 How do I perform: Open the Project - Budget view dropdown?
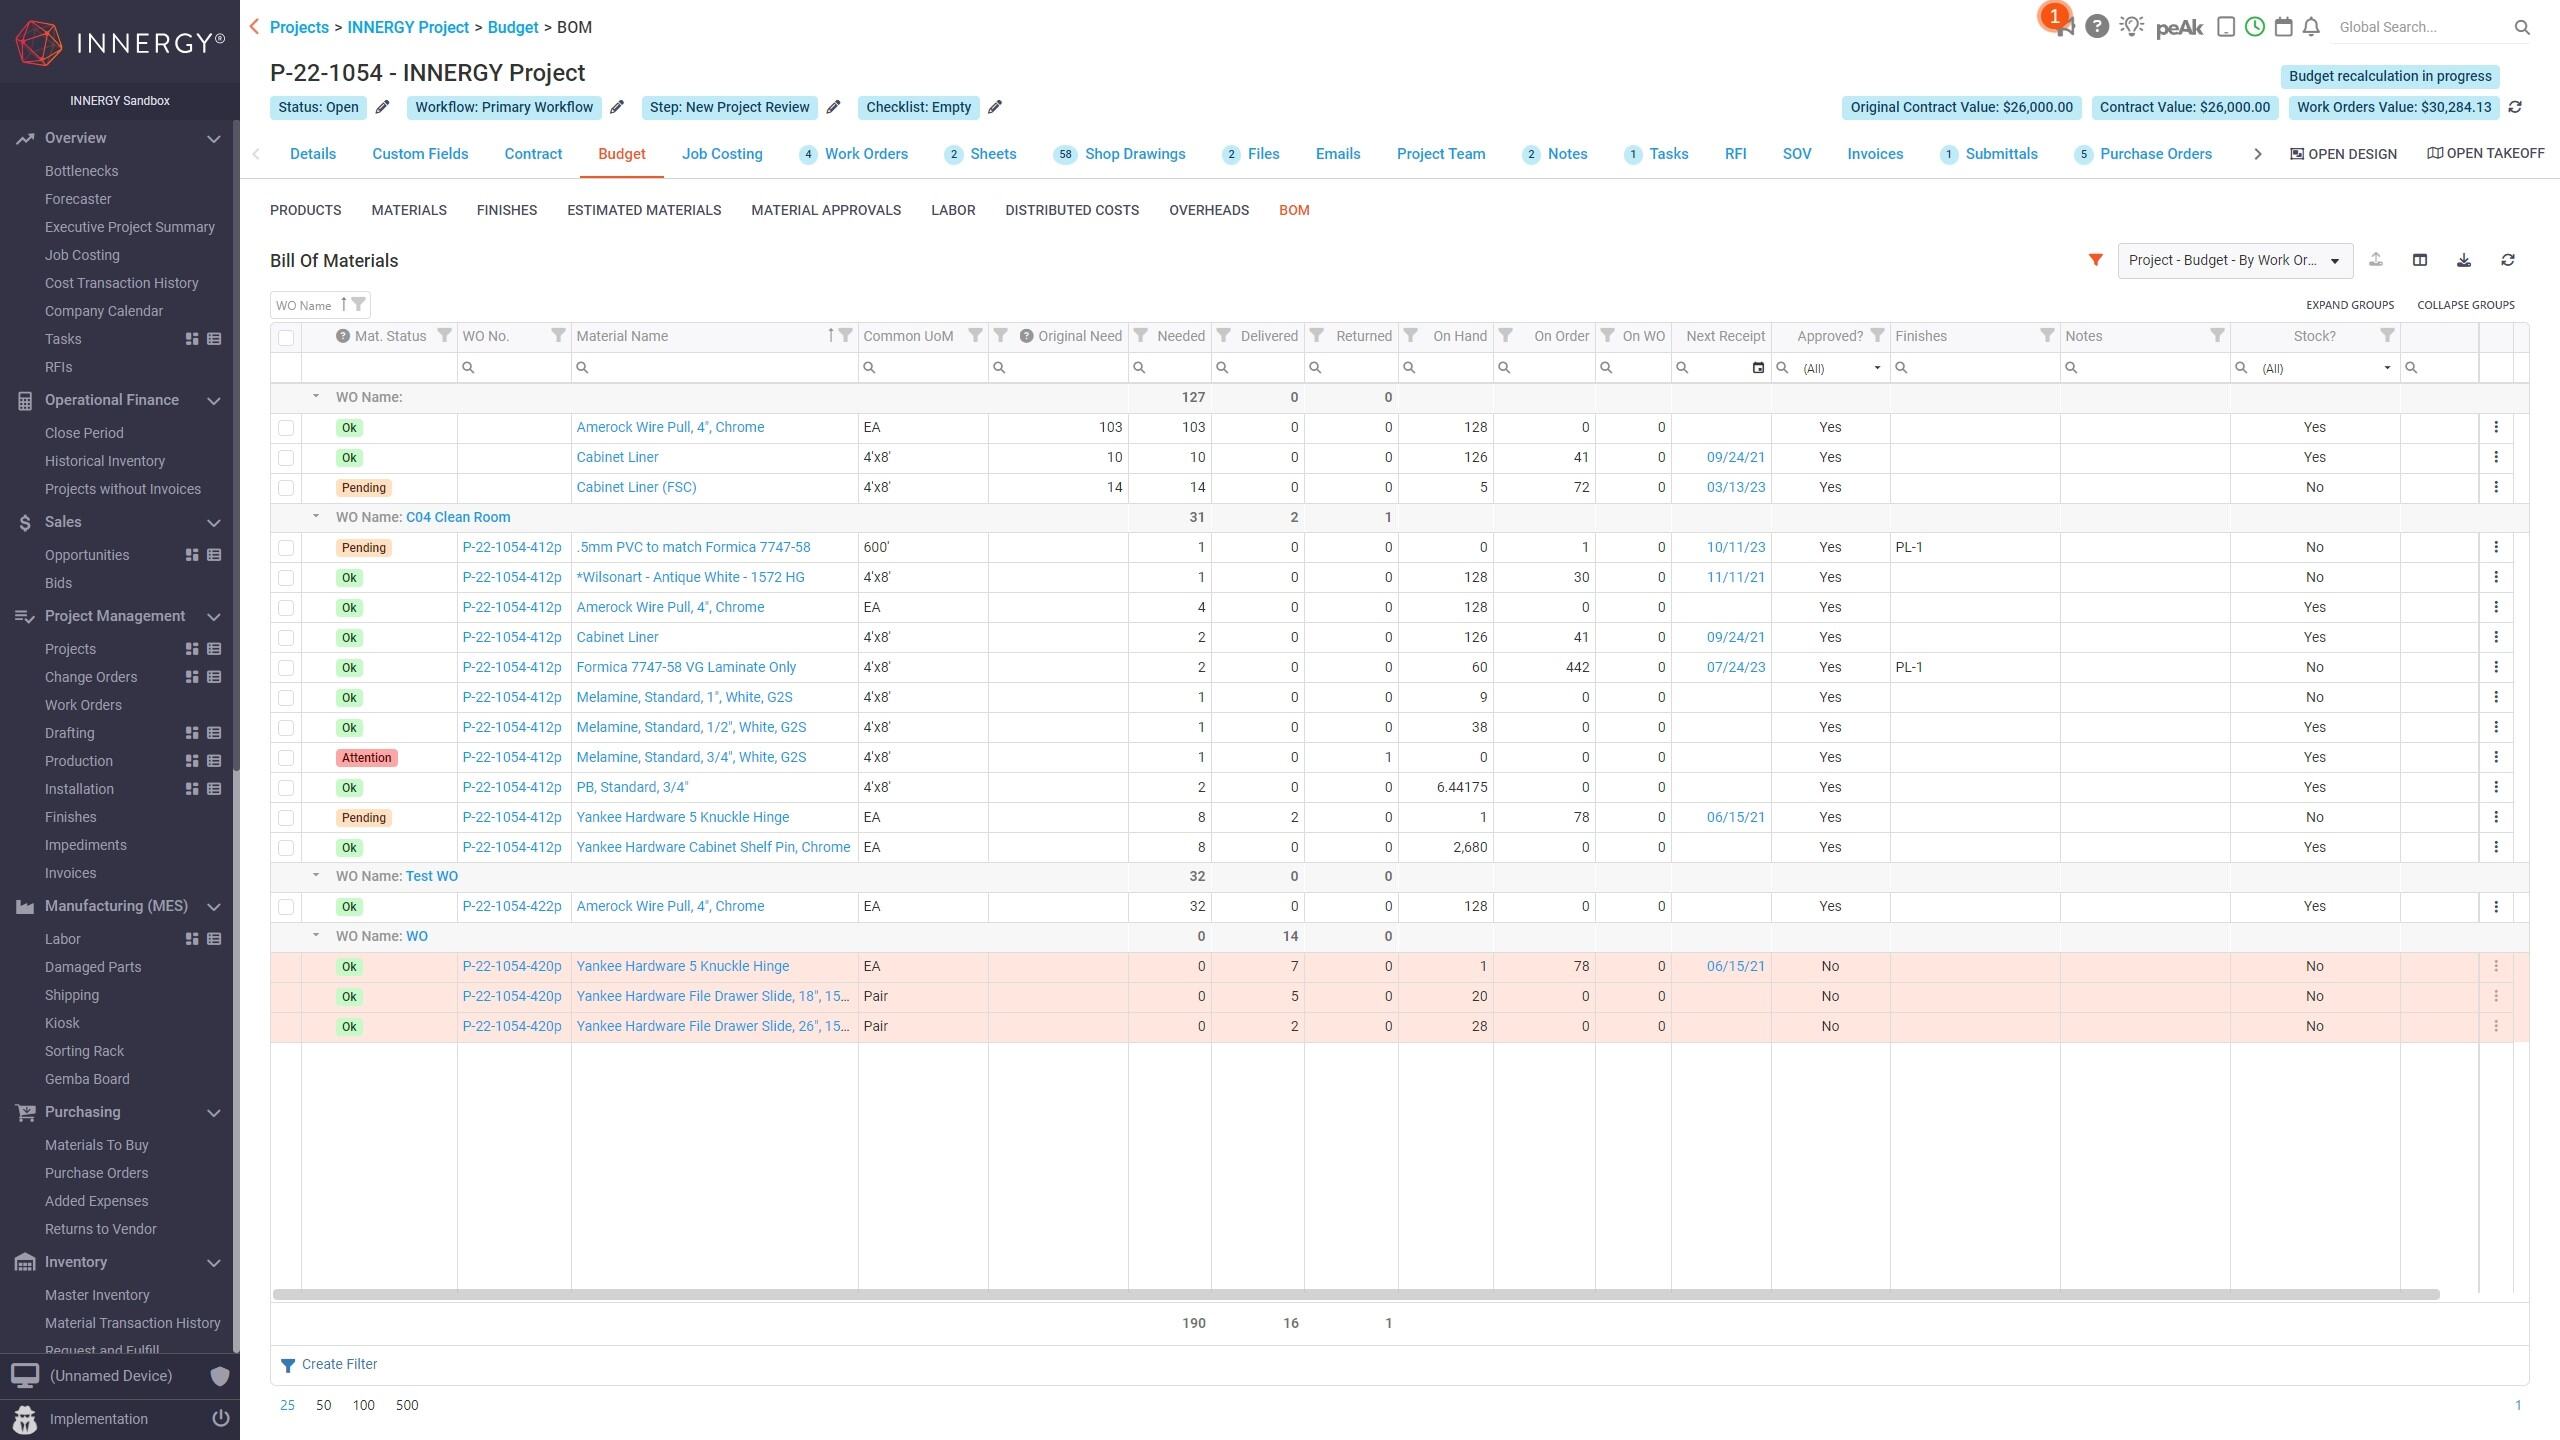pos(2234,260)
